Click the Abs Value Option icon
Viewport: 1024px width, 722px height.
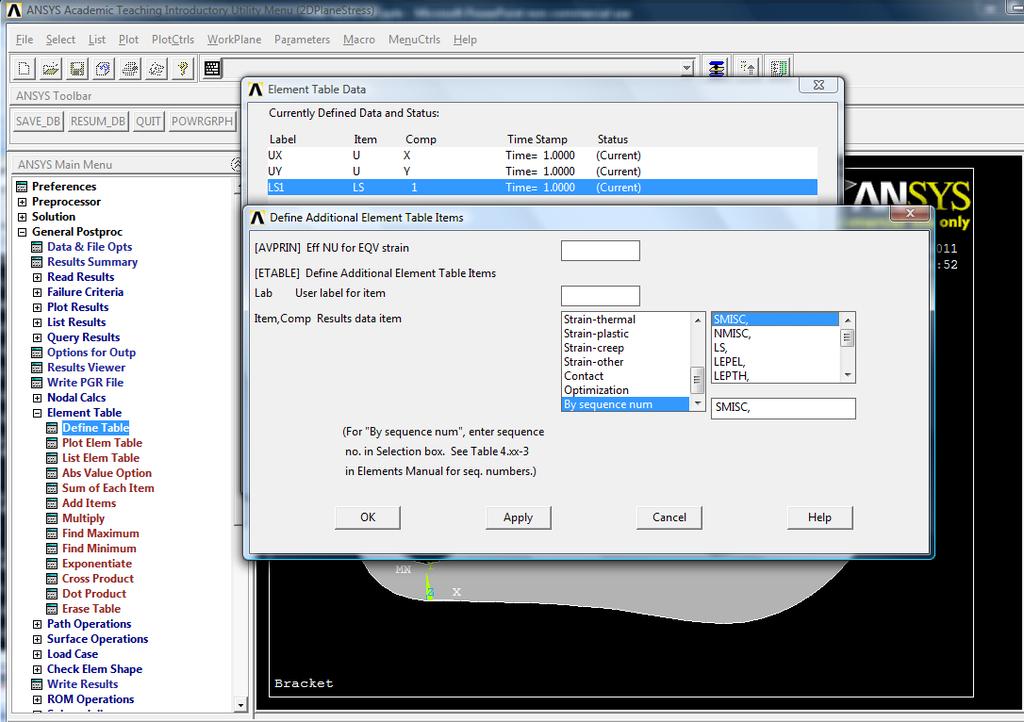(x=52, y=473)
